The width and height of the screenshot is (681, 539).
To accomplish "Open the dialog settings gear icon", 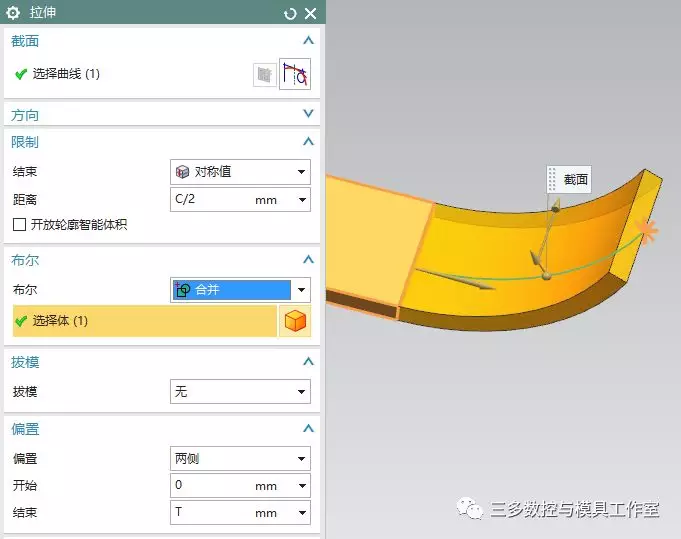I will tap(13, 13).
